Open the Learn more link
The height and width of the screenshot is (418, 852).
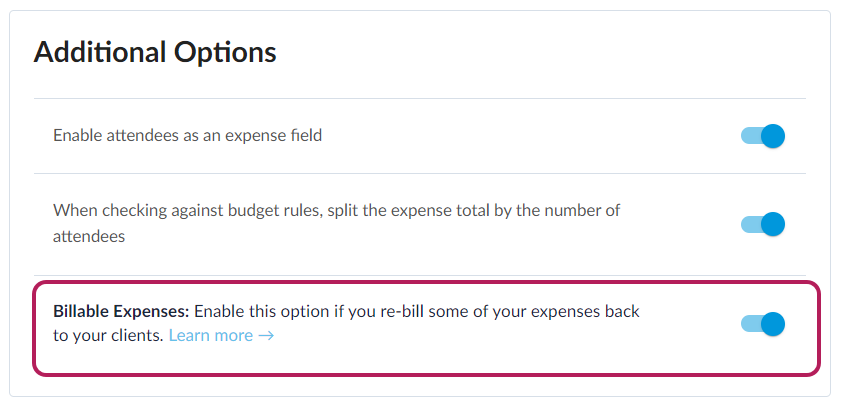(x=210, y=336)
